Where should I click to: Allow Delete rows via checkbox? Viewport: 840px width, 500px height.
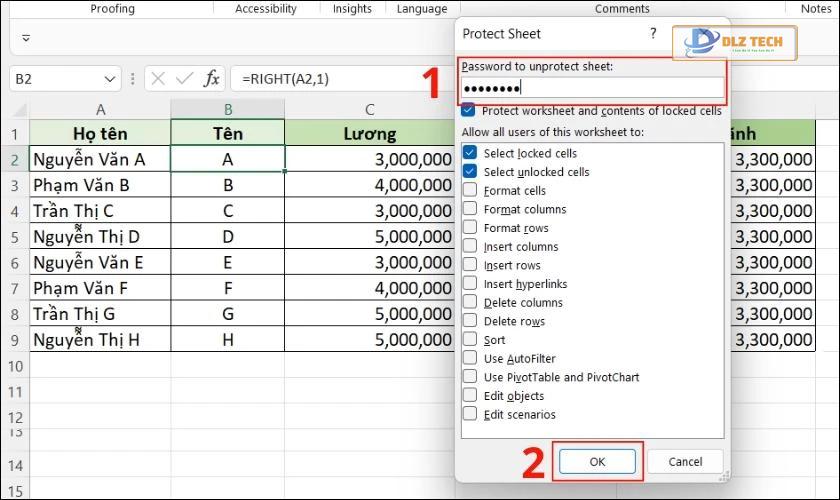(470, 320)
